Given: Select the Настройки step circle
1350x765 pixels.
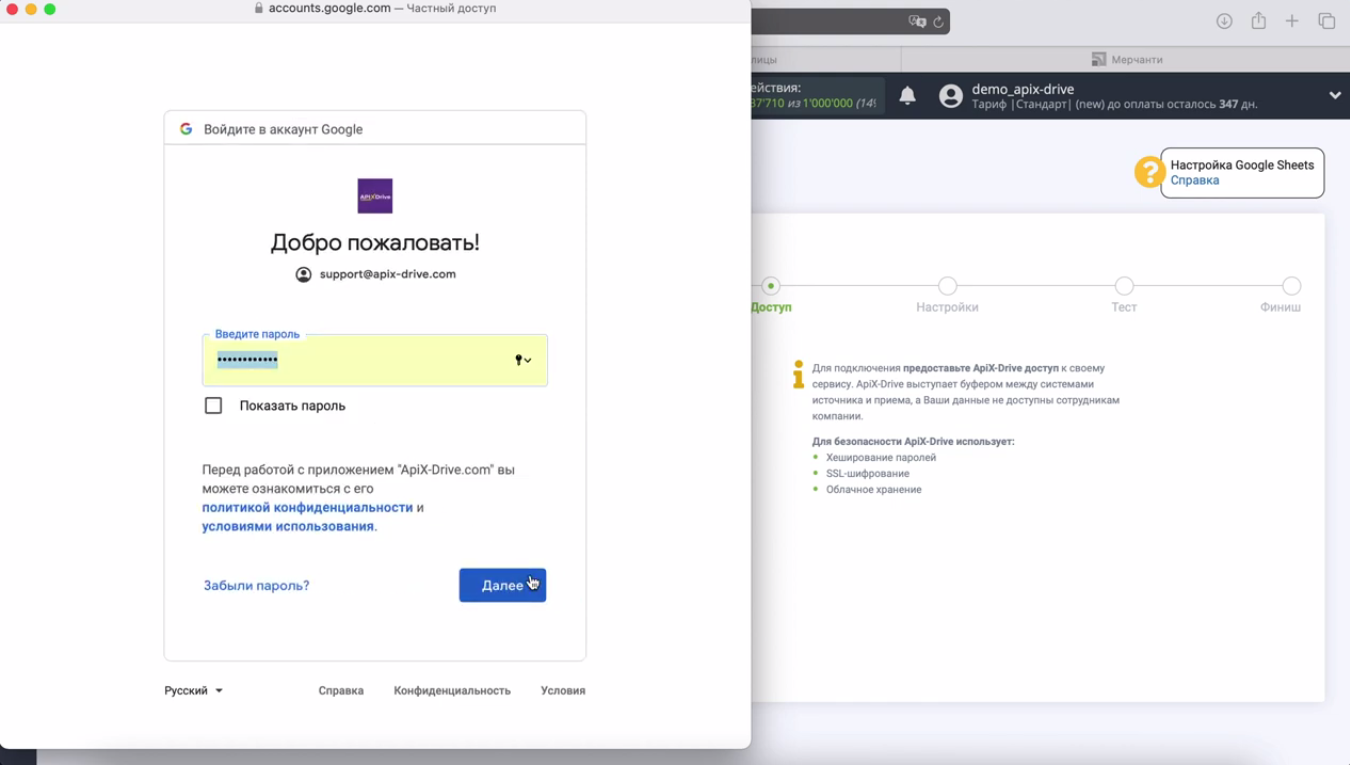Looking at the screenshot, I should coord(947,286).
